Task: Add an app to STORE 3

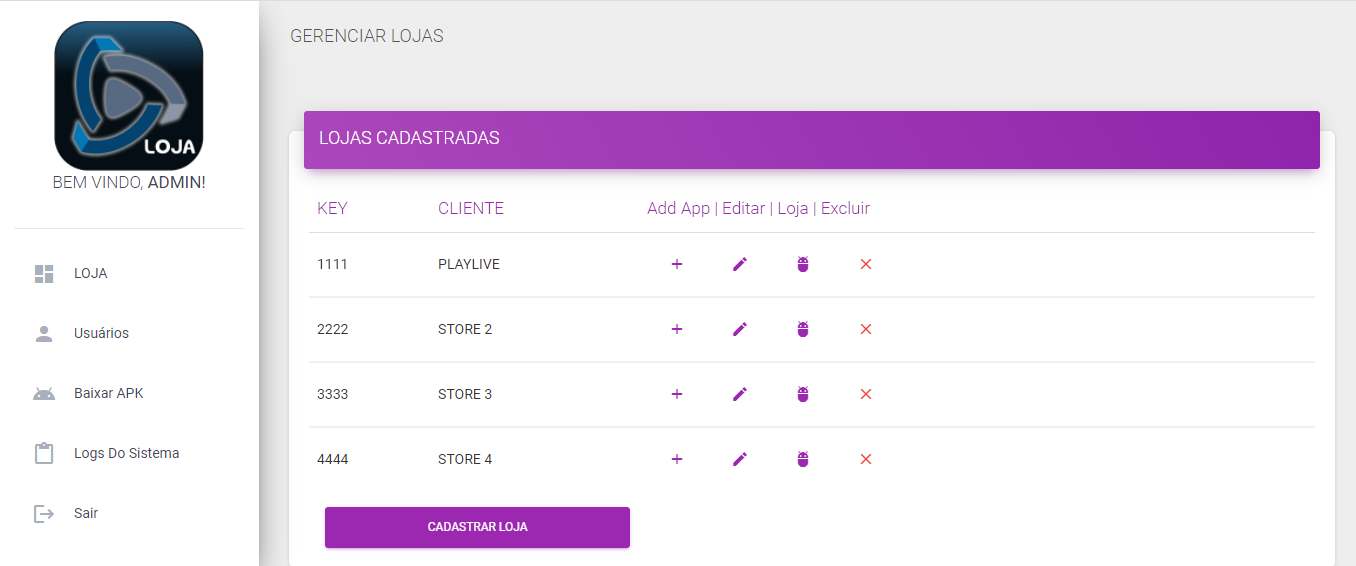Action: [x=677, y=394]
